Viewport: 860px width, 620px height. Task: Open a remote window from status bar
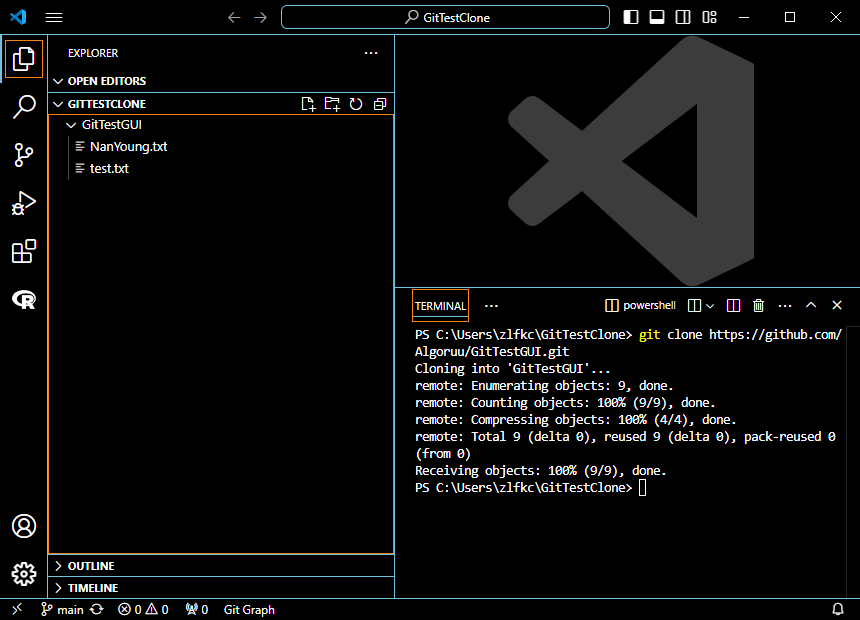17,609
